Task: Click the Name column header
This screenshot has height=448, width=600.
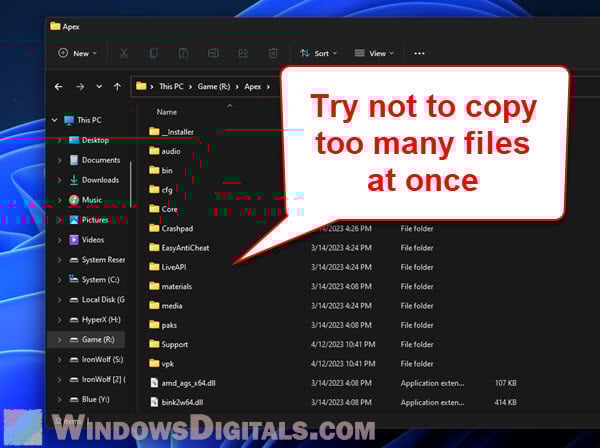Action: [x=167, y=112]
